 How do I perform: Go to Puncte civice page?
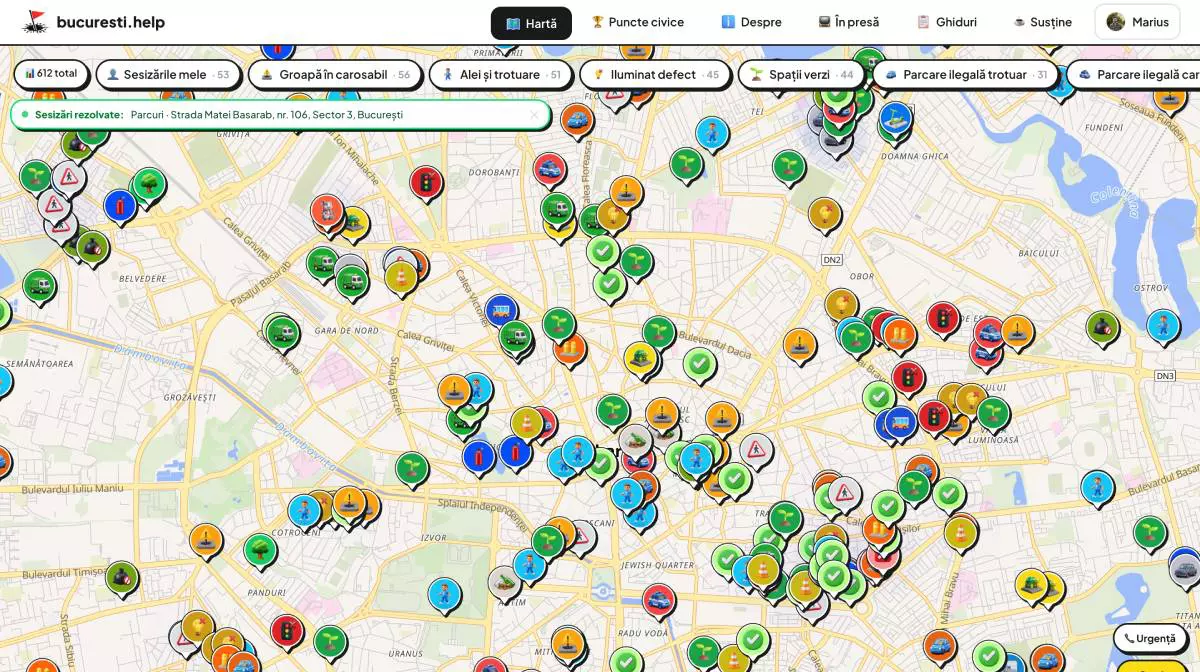click(637, 22)
